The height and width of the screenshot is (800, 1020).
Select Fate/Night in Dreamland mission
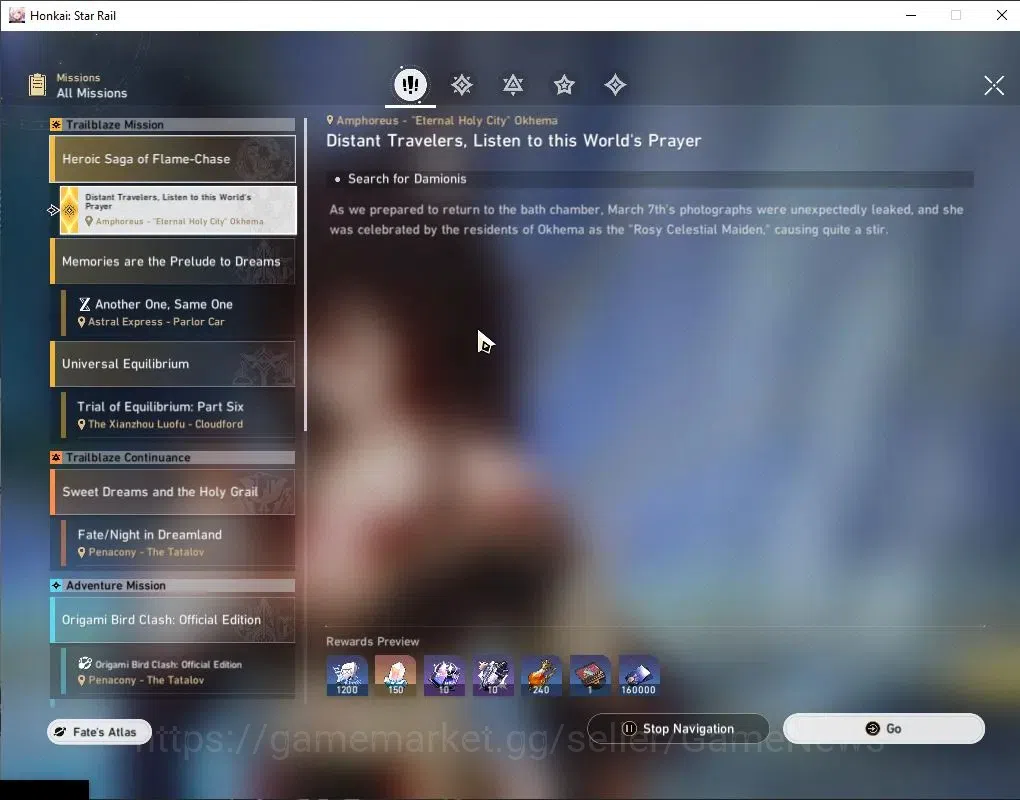(178, 542)
